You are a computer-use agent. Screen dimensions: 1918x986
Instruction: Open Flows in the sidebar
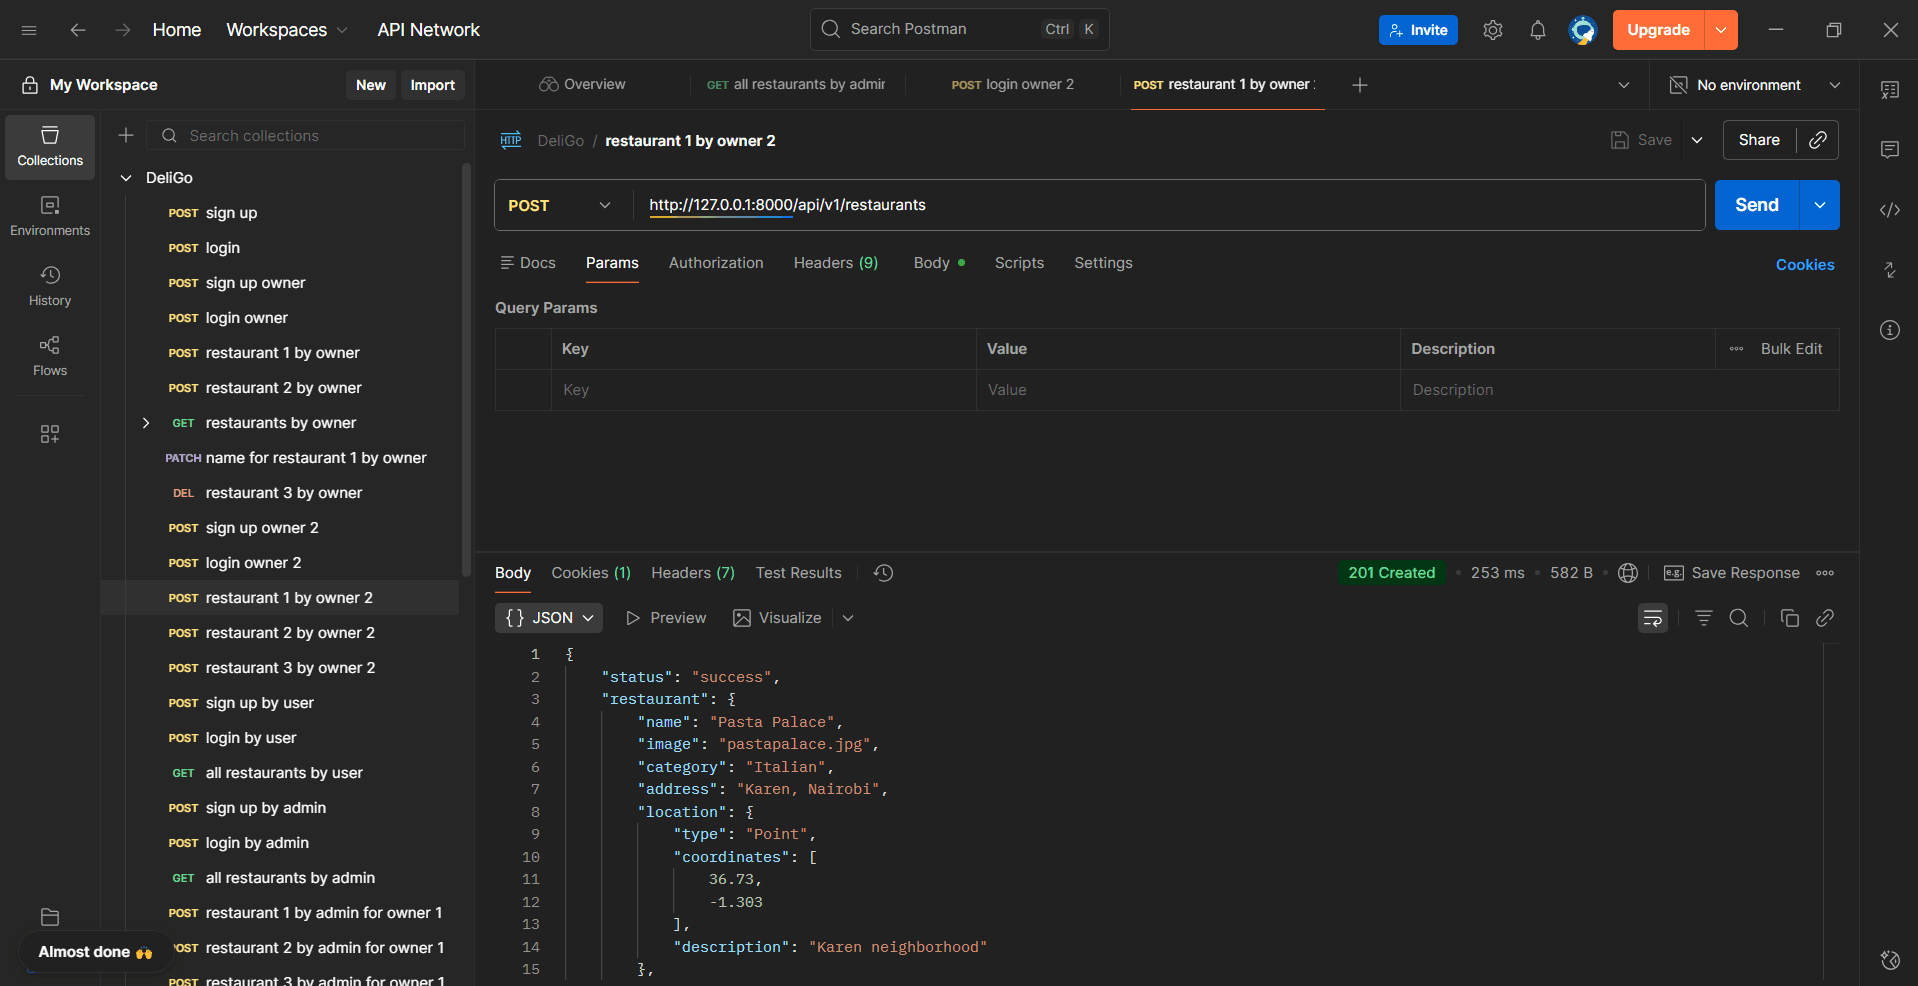coord(50,357)
